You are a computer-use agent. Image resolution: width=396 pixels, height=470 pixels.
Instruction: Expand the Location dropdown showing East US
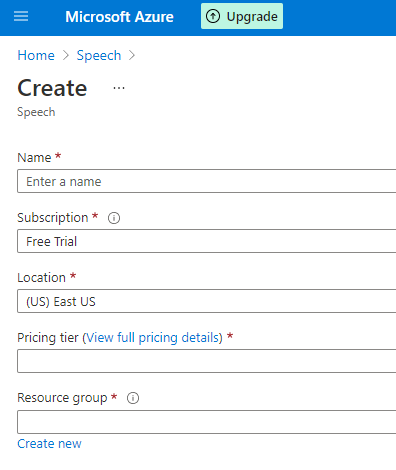[207, 301]
